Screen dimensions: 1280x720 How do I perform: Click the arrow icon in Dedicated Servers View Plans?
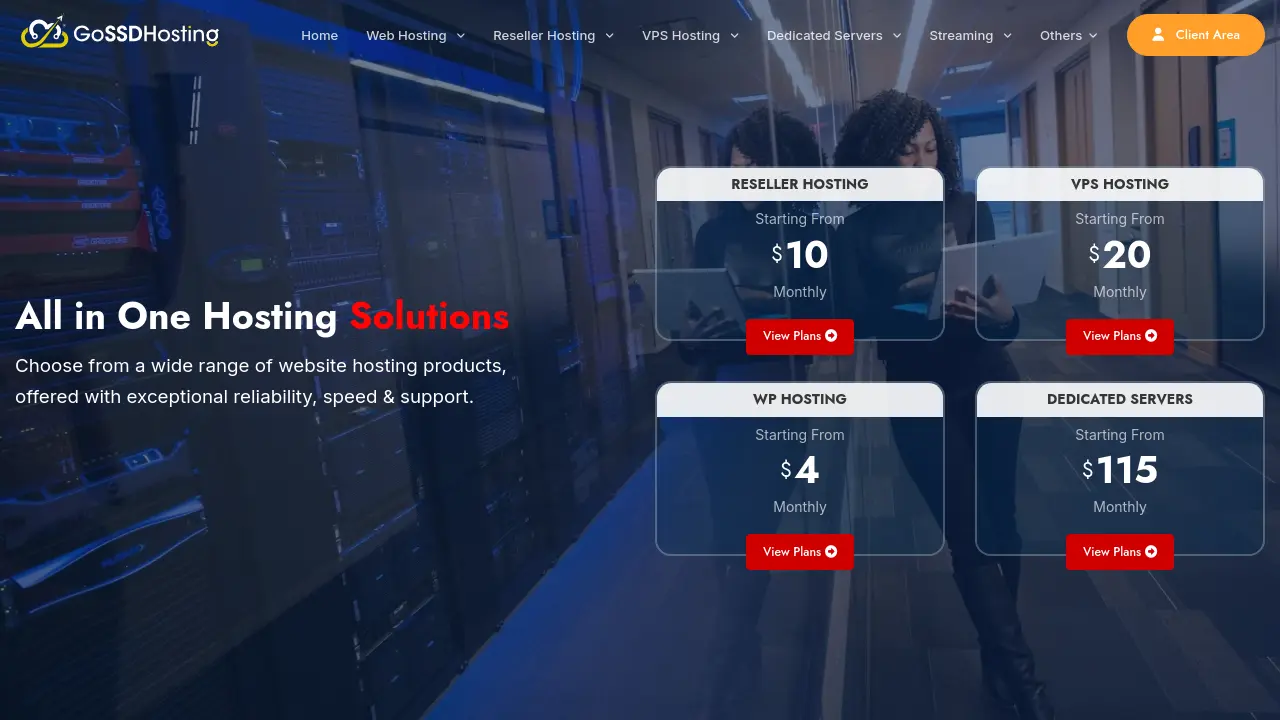1150,551
